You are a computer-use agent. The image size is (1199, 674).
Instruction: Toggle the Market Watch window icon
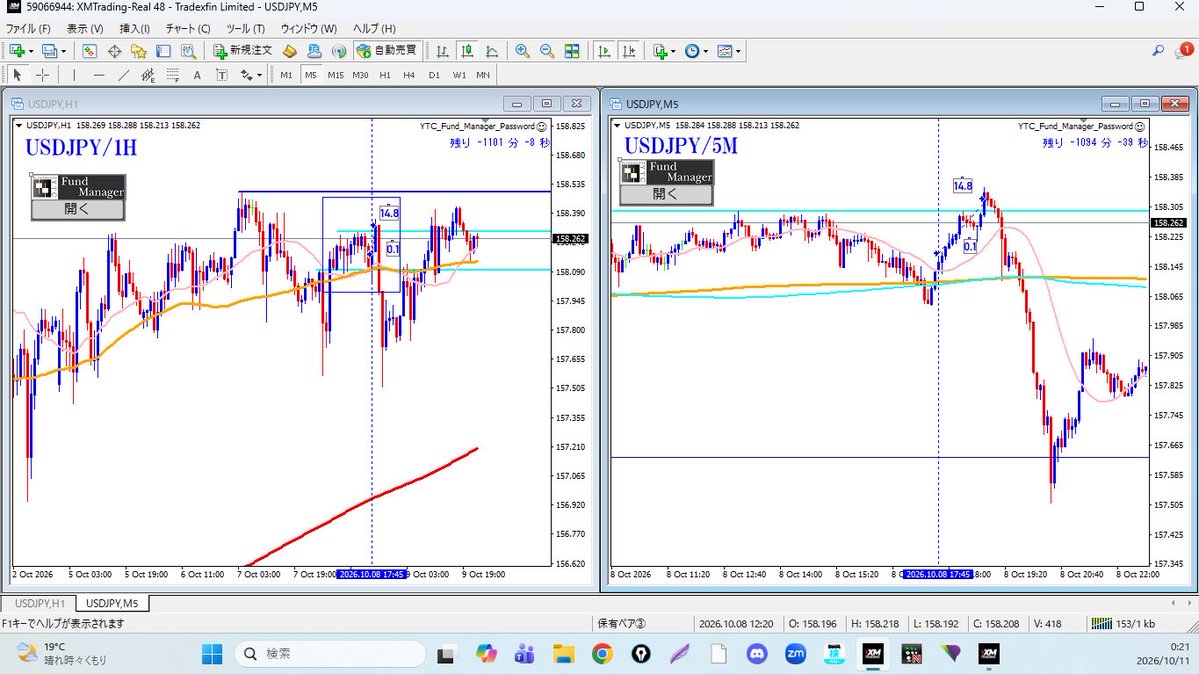click(x=89, y=51)
